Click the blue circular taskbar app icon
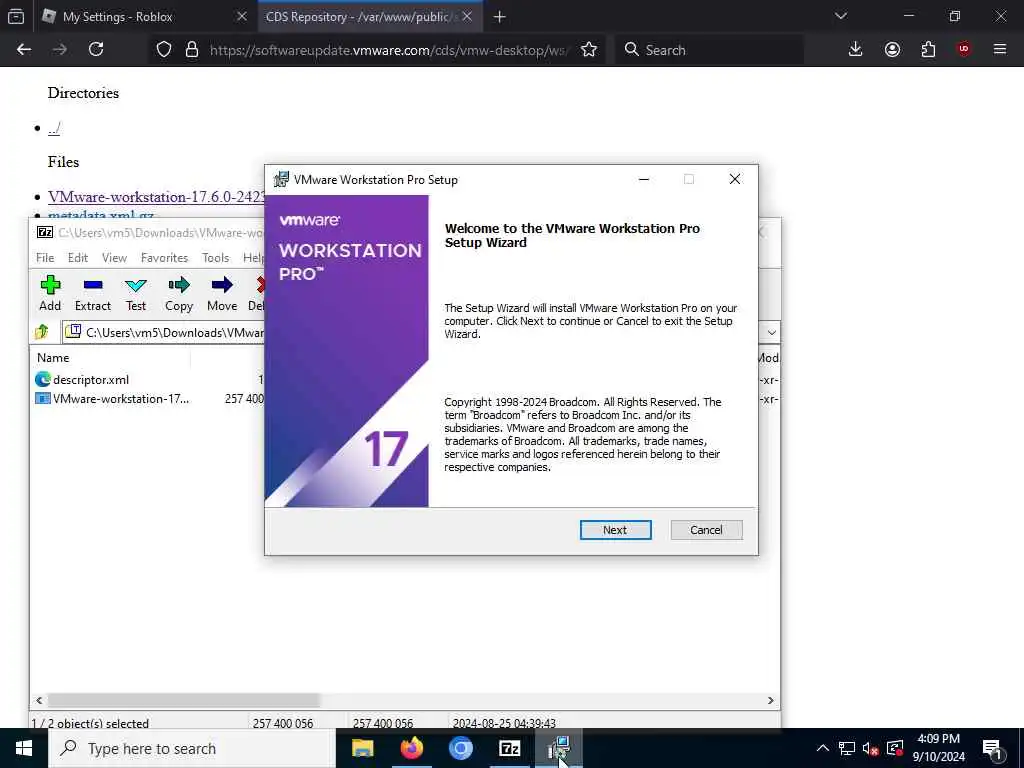The width and height of the screenshot is (1024, 768). 460,748
